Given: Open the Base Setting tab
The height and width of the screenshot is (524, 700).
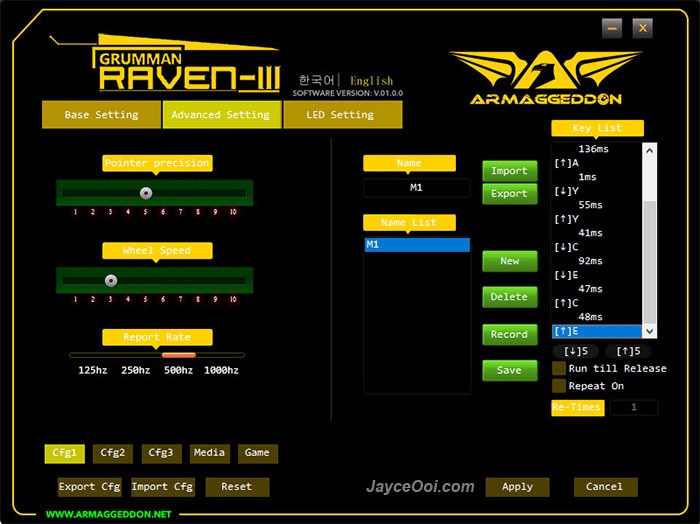Looking at the screenshot, I should click(x=101, y=115).
